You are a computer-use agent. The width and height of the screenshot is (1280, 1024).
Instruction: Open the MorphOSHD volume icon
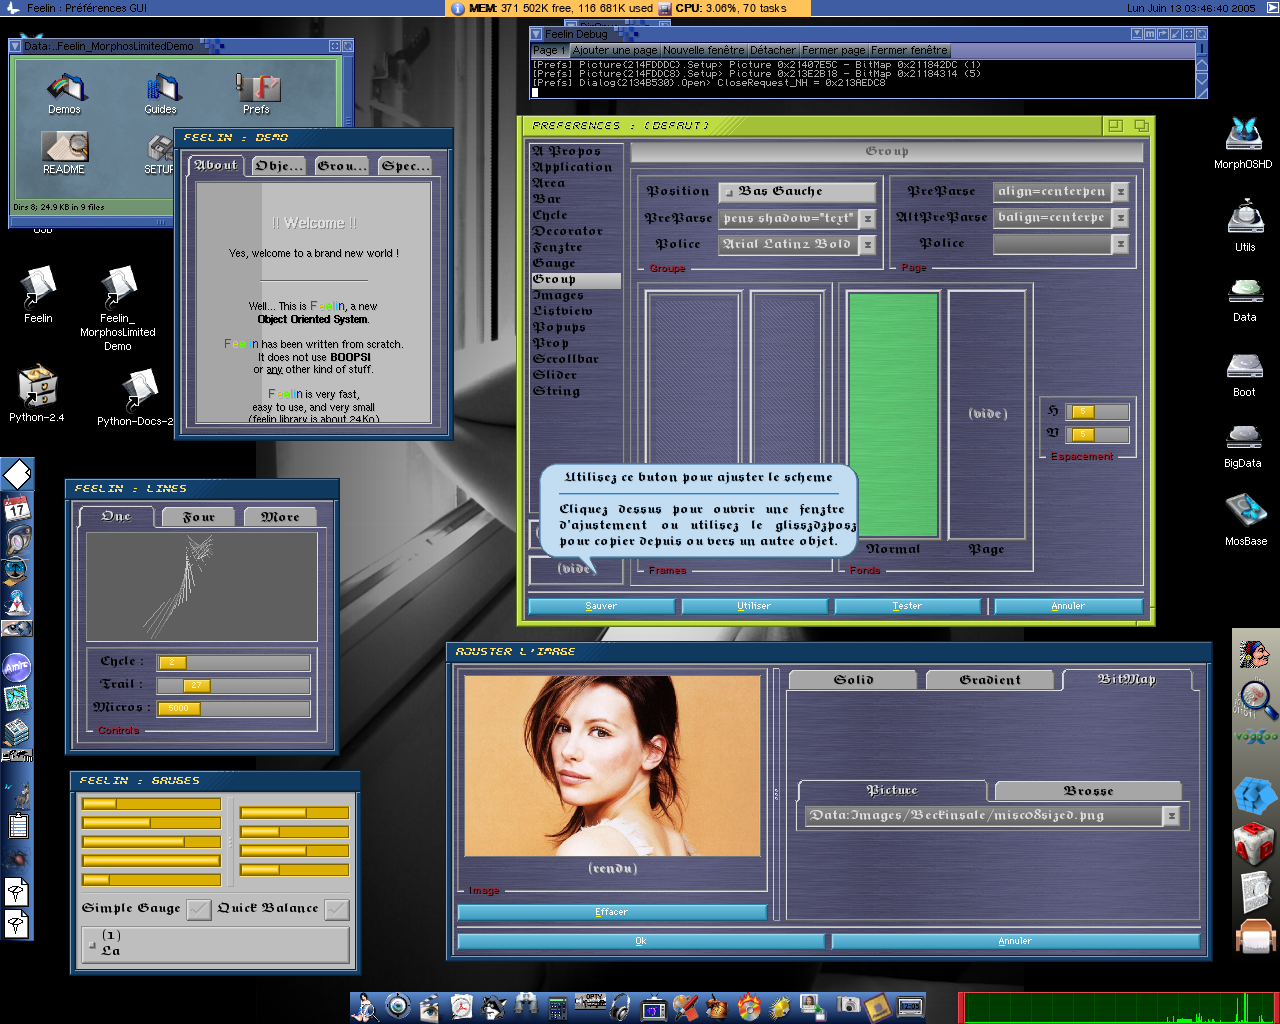click(1244, 135)
